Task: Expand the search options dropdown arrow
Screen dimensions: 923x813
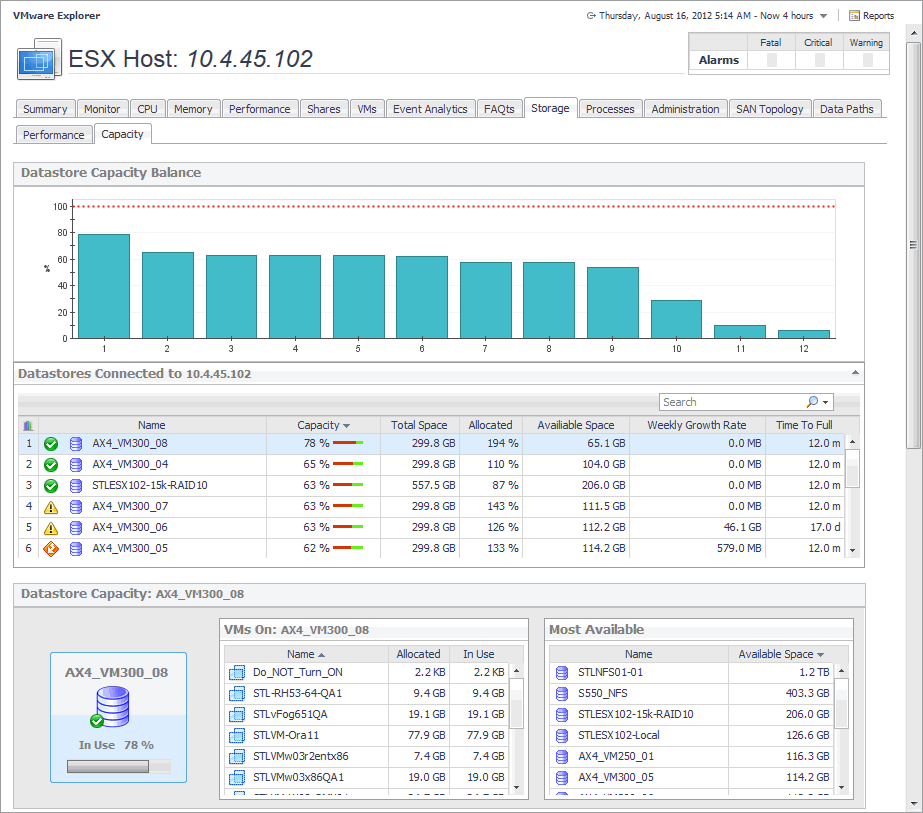Action: click(826, 402)
